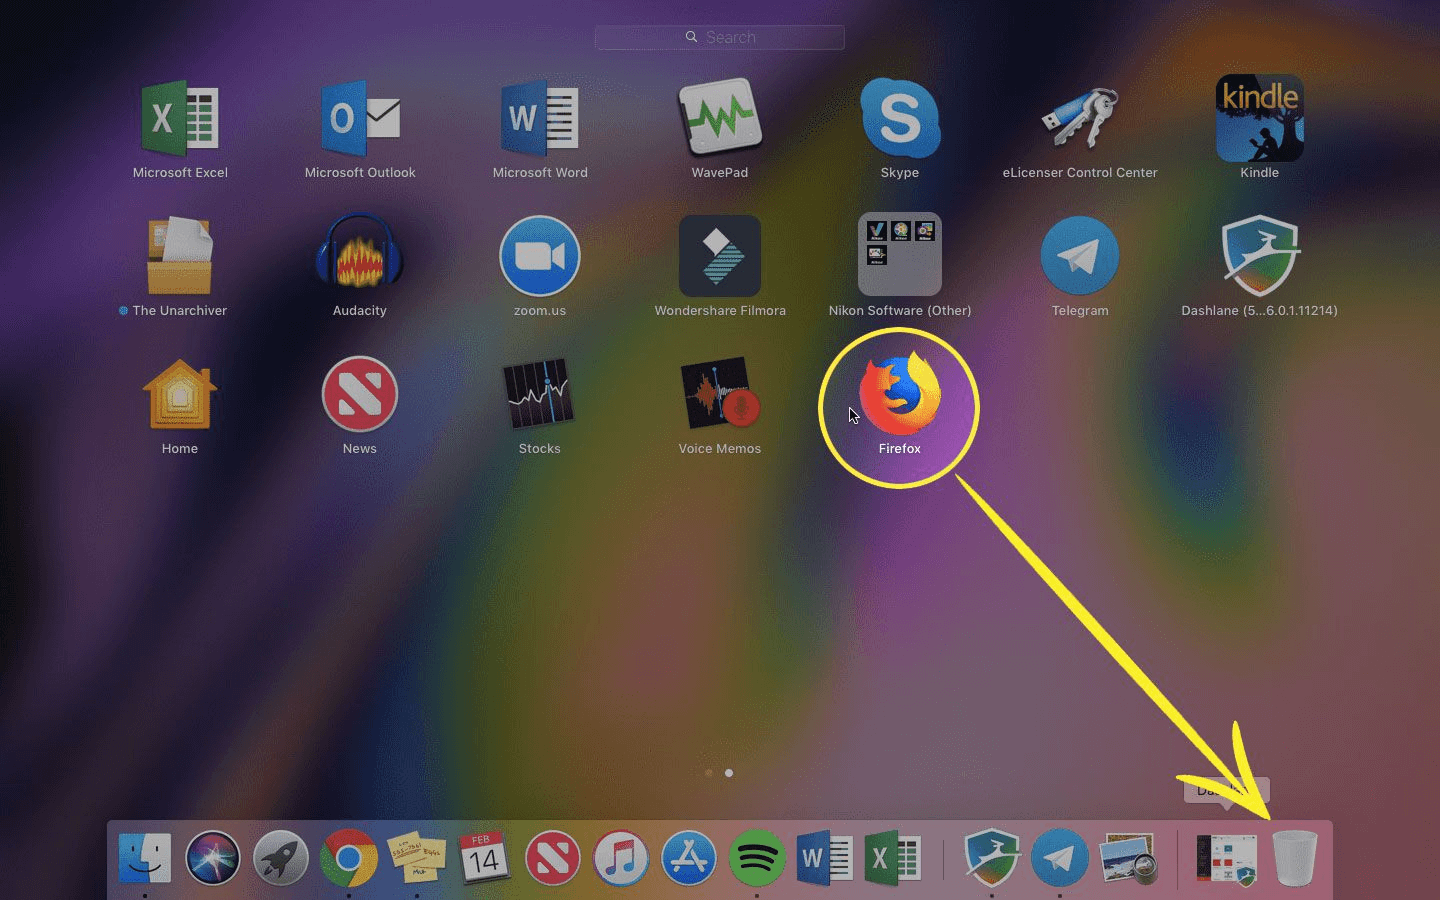The image size is (1440, 900).
Task: Open Finder from the Dock
Action: [x=145, y=858]
